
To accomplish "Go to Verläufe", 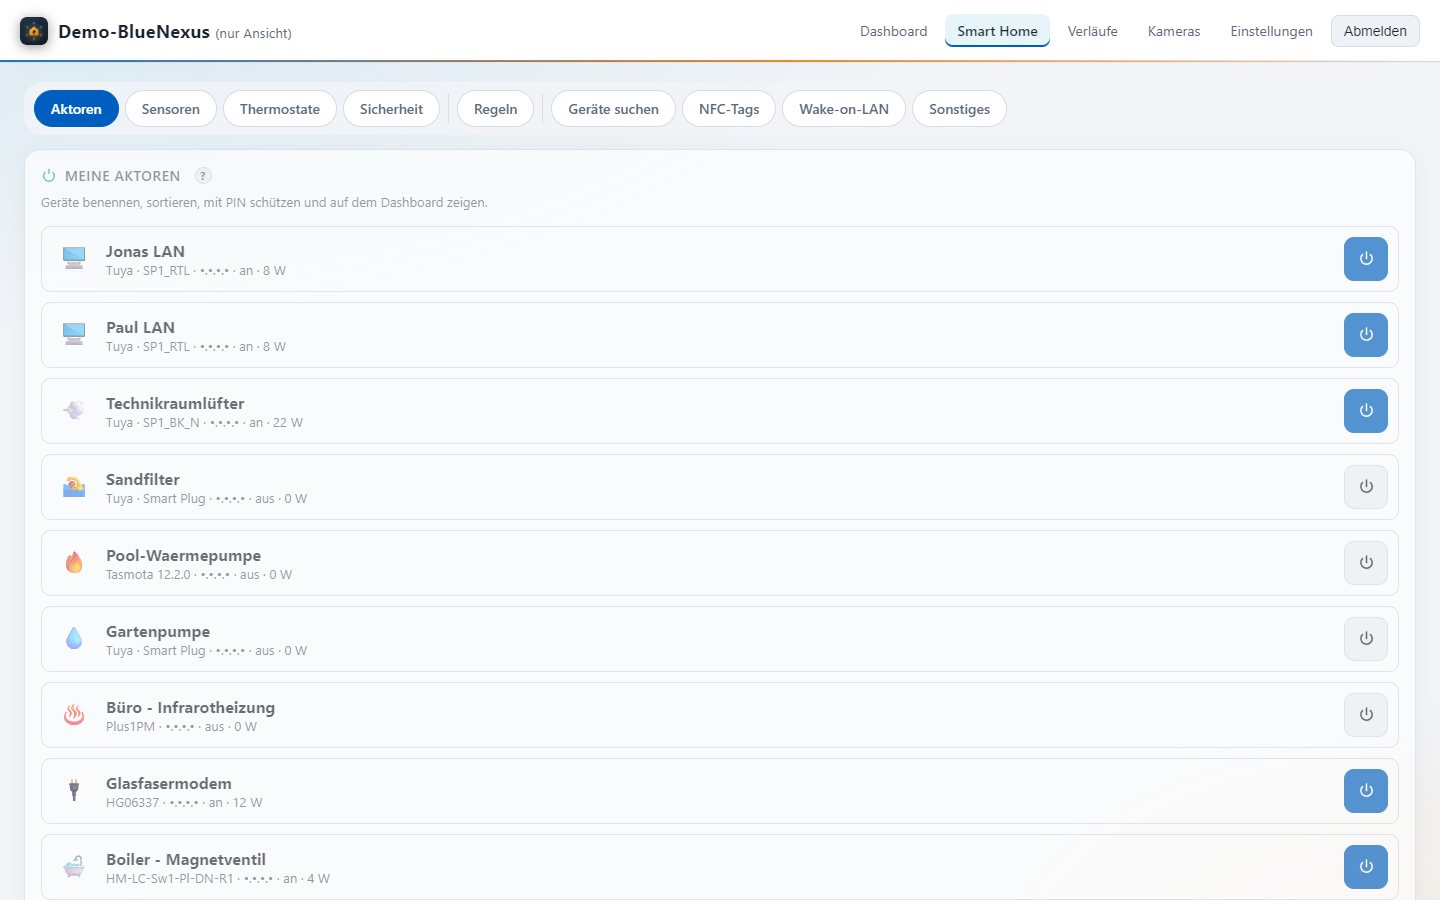I will 1092,31.
